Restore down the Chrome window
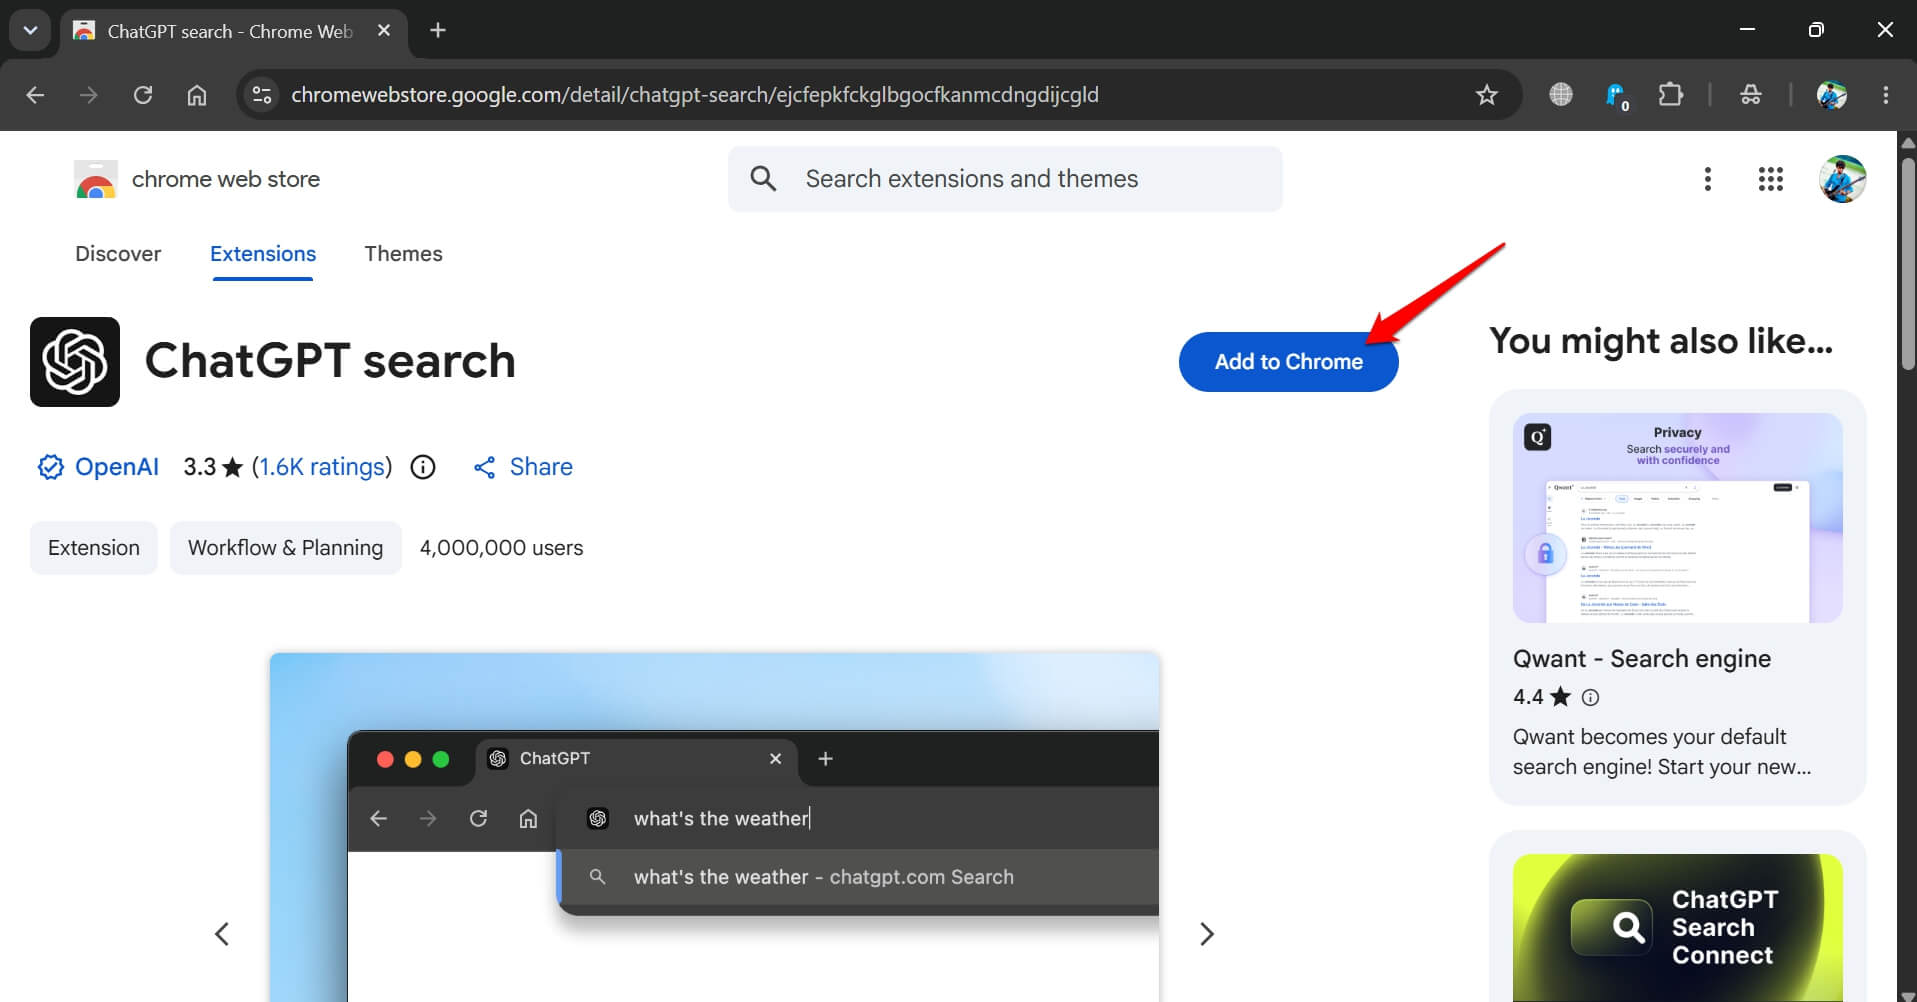This screenshot has width=1917, height=1002. click(1816, 30)
